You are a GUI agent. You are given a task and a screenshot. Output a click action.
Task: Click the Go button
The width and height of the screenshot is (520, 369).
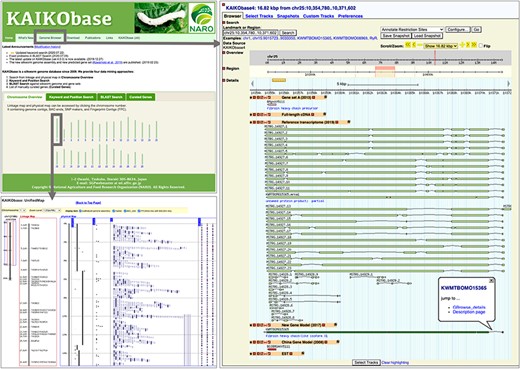point(476,29)
